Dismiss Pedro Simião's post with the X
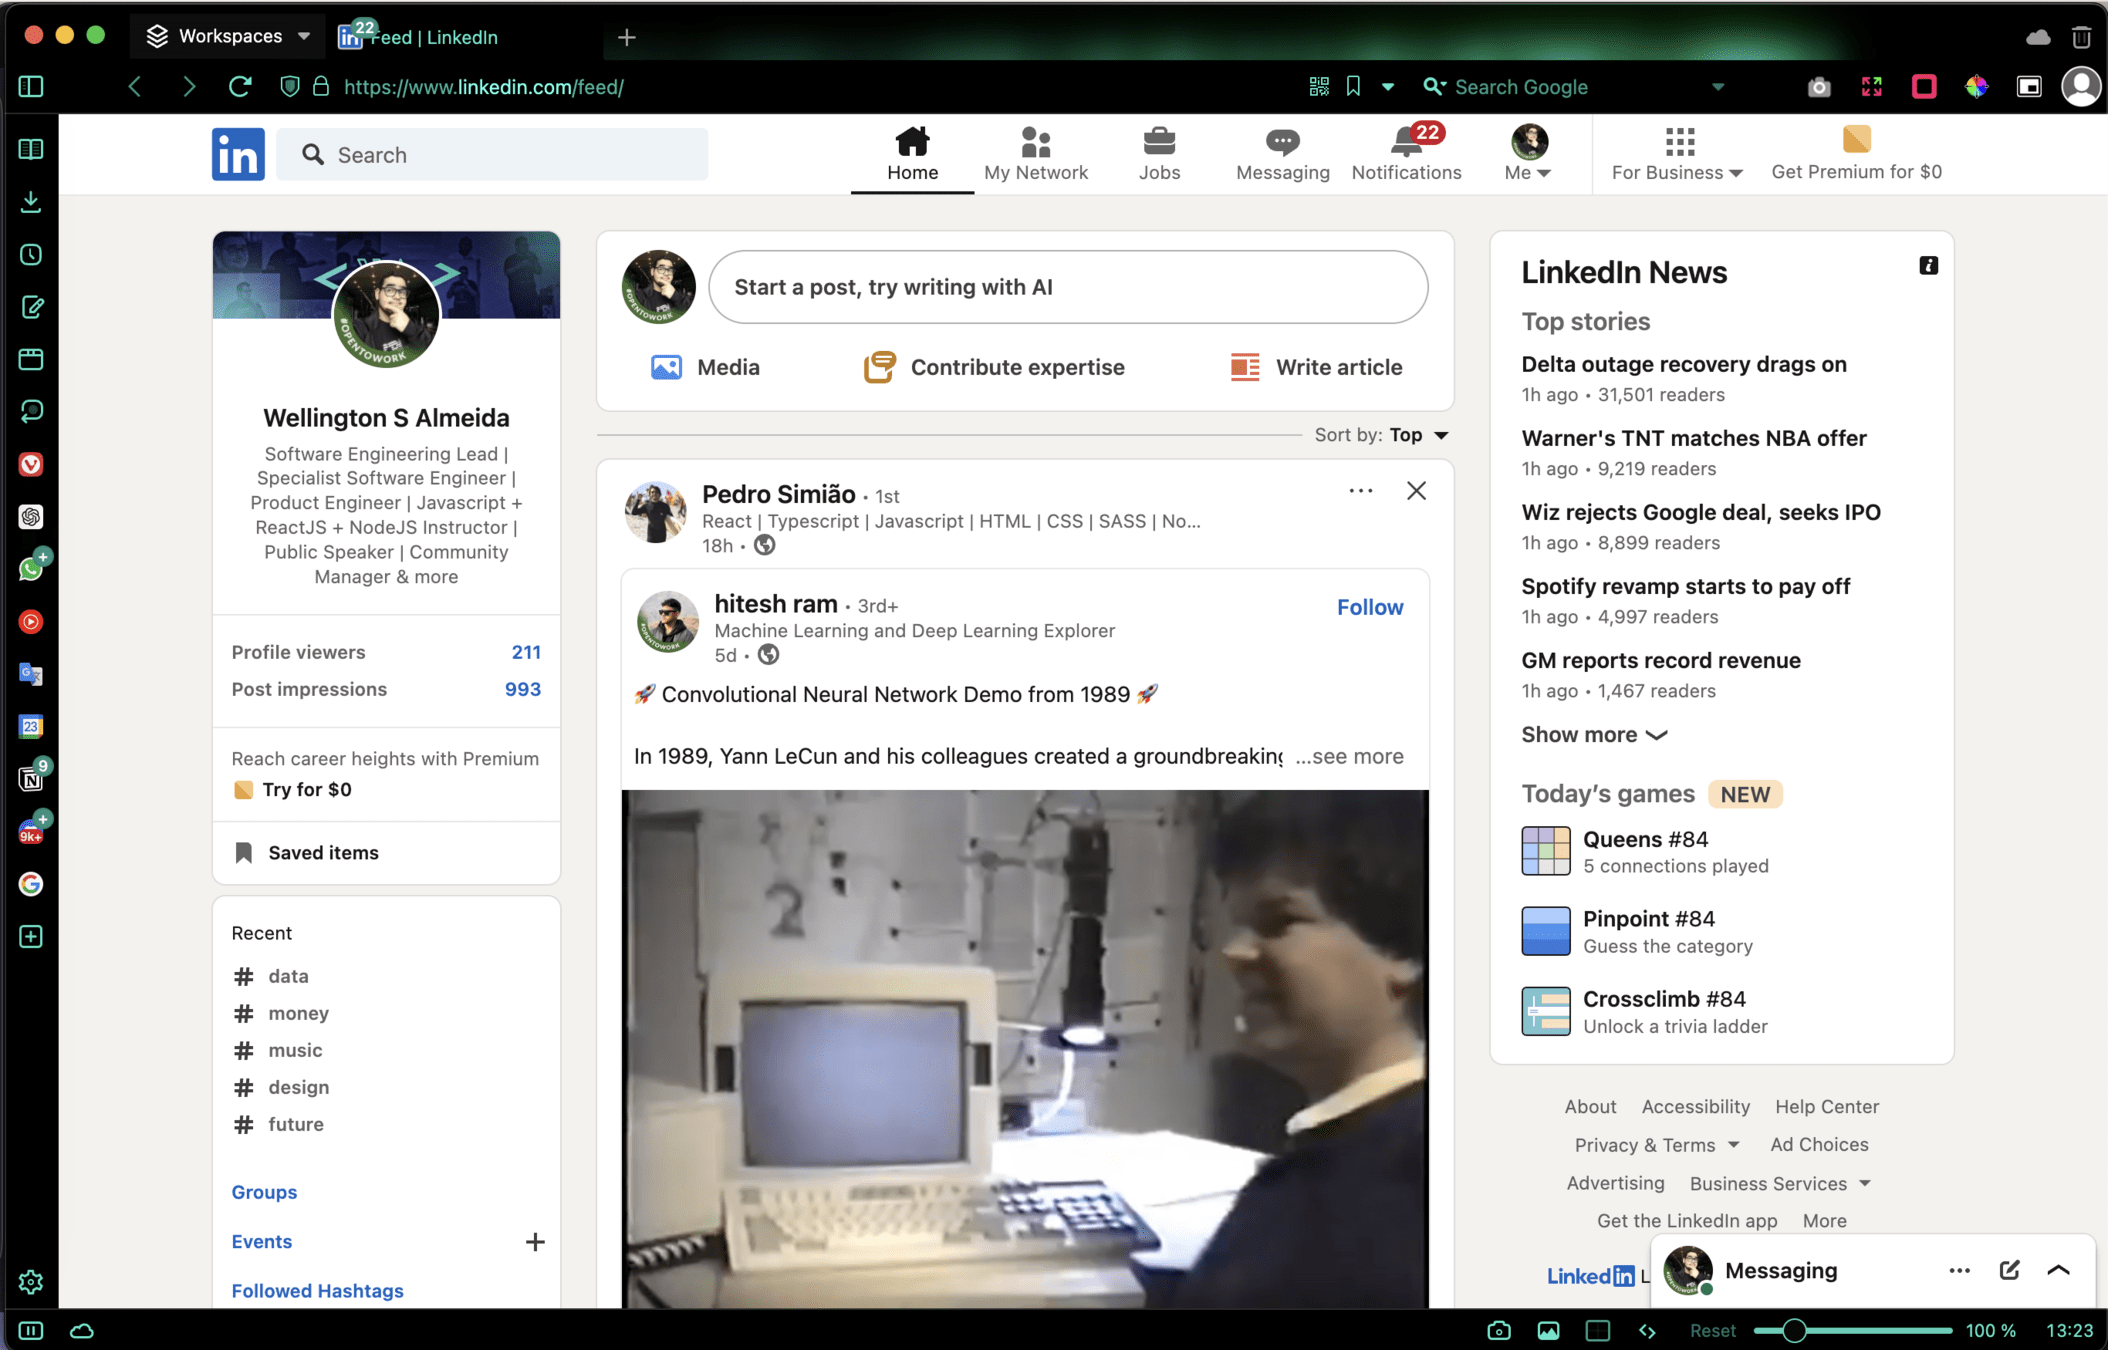 (1416, 491)
